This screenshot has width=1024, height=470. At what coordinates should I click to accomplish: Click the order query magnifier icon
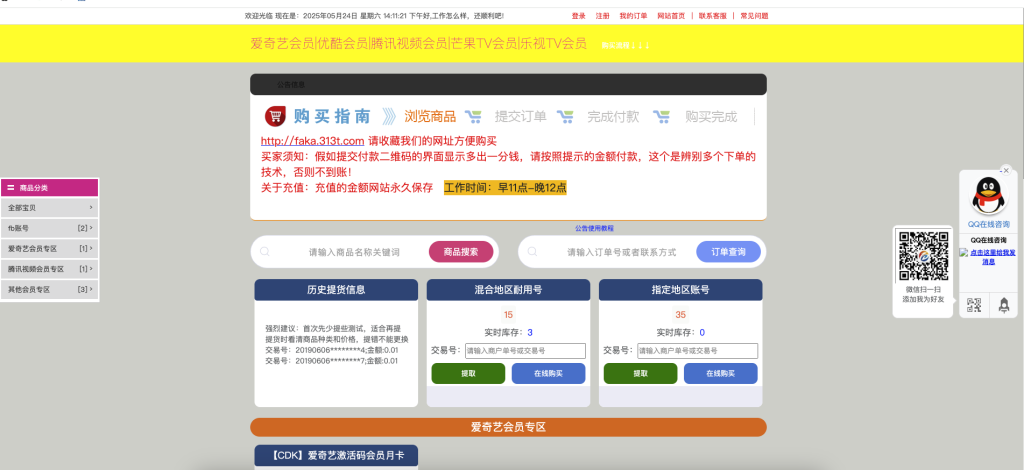click(x=532, y=251)
